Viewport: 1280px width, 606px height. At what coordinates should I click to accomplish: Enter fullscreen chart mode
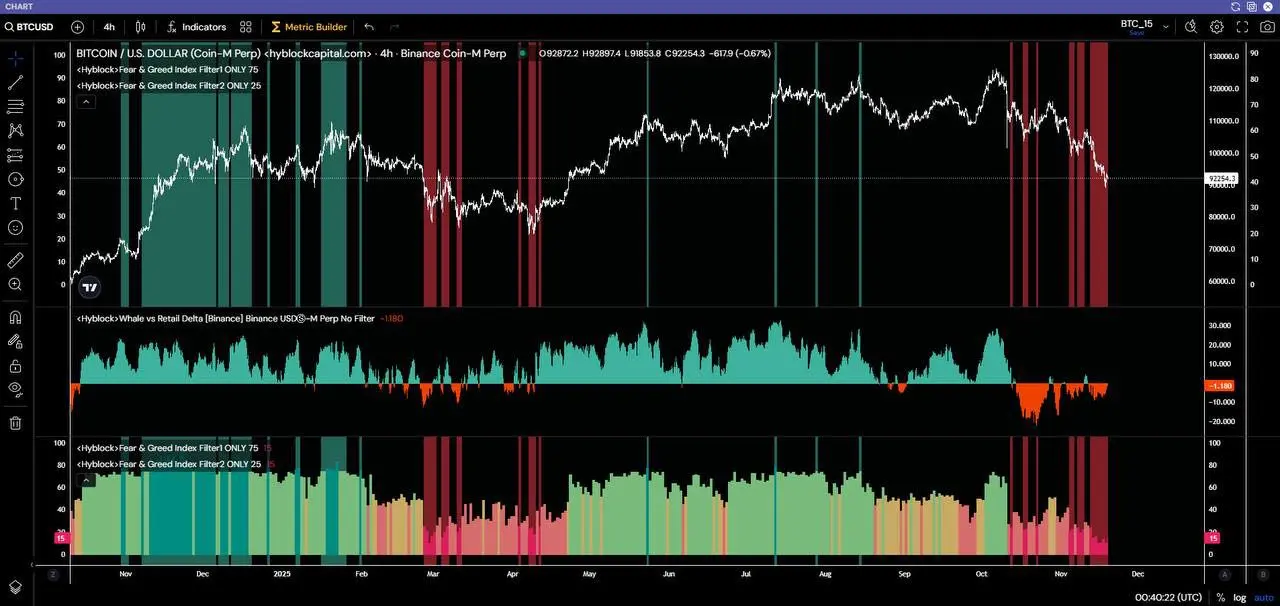pos(1242,27)
